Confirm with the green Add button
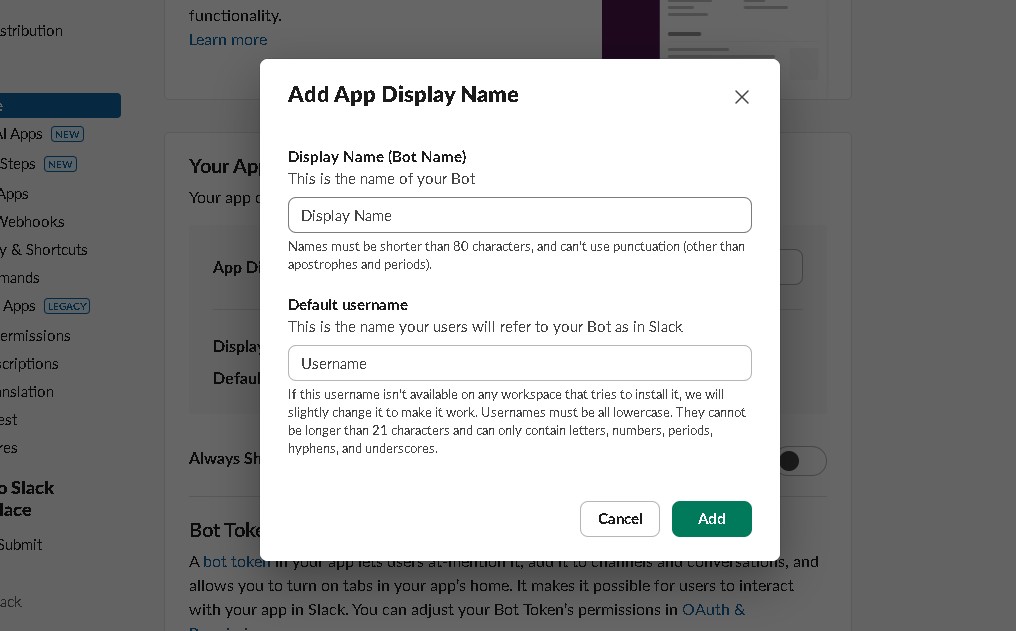The image size is (1016, 631). tap(711, 519)
